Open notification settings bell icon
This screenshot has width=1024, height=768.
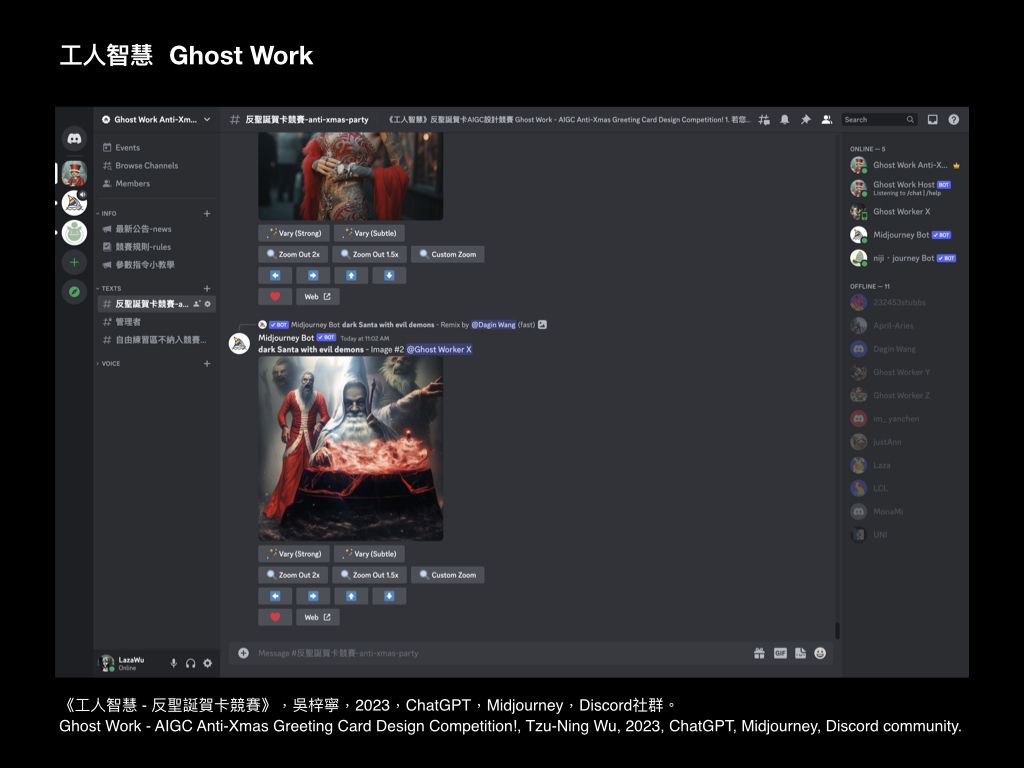click(785, 120)
